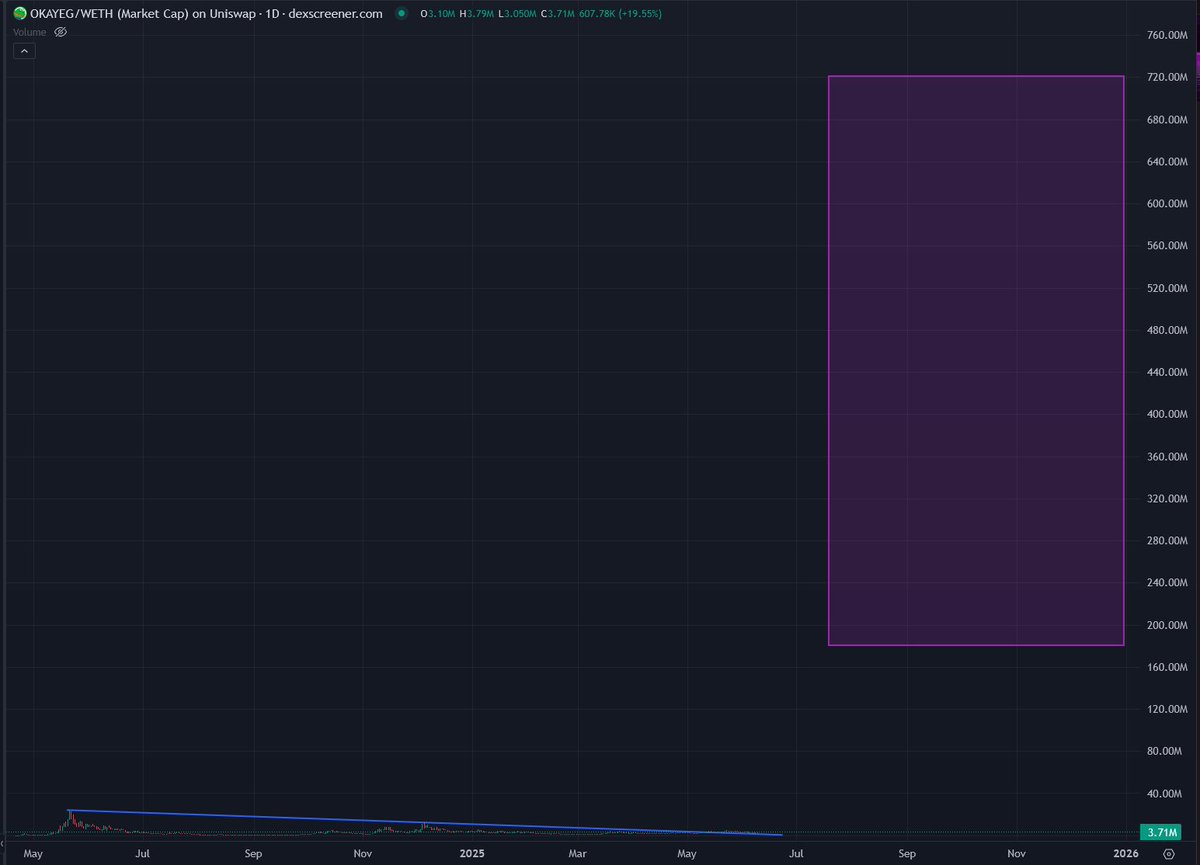Click the Volume label text
The height and width of the screenshot is (865, 1200).
pos(29,32)
